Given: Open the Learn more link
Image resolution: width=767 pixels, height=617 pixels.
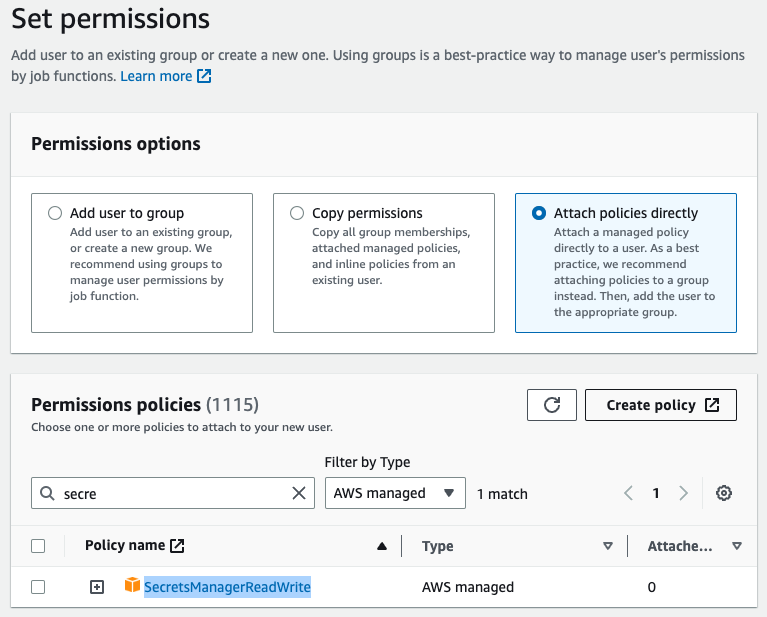Looking at the screenshot, I should pos(165,76).
